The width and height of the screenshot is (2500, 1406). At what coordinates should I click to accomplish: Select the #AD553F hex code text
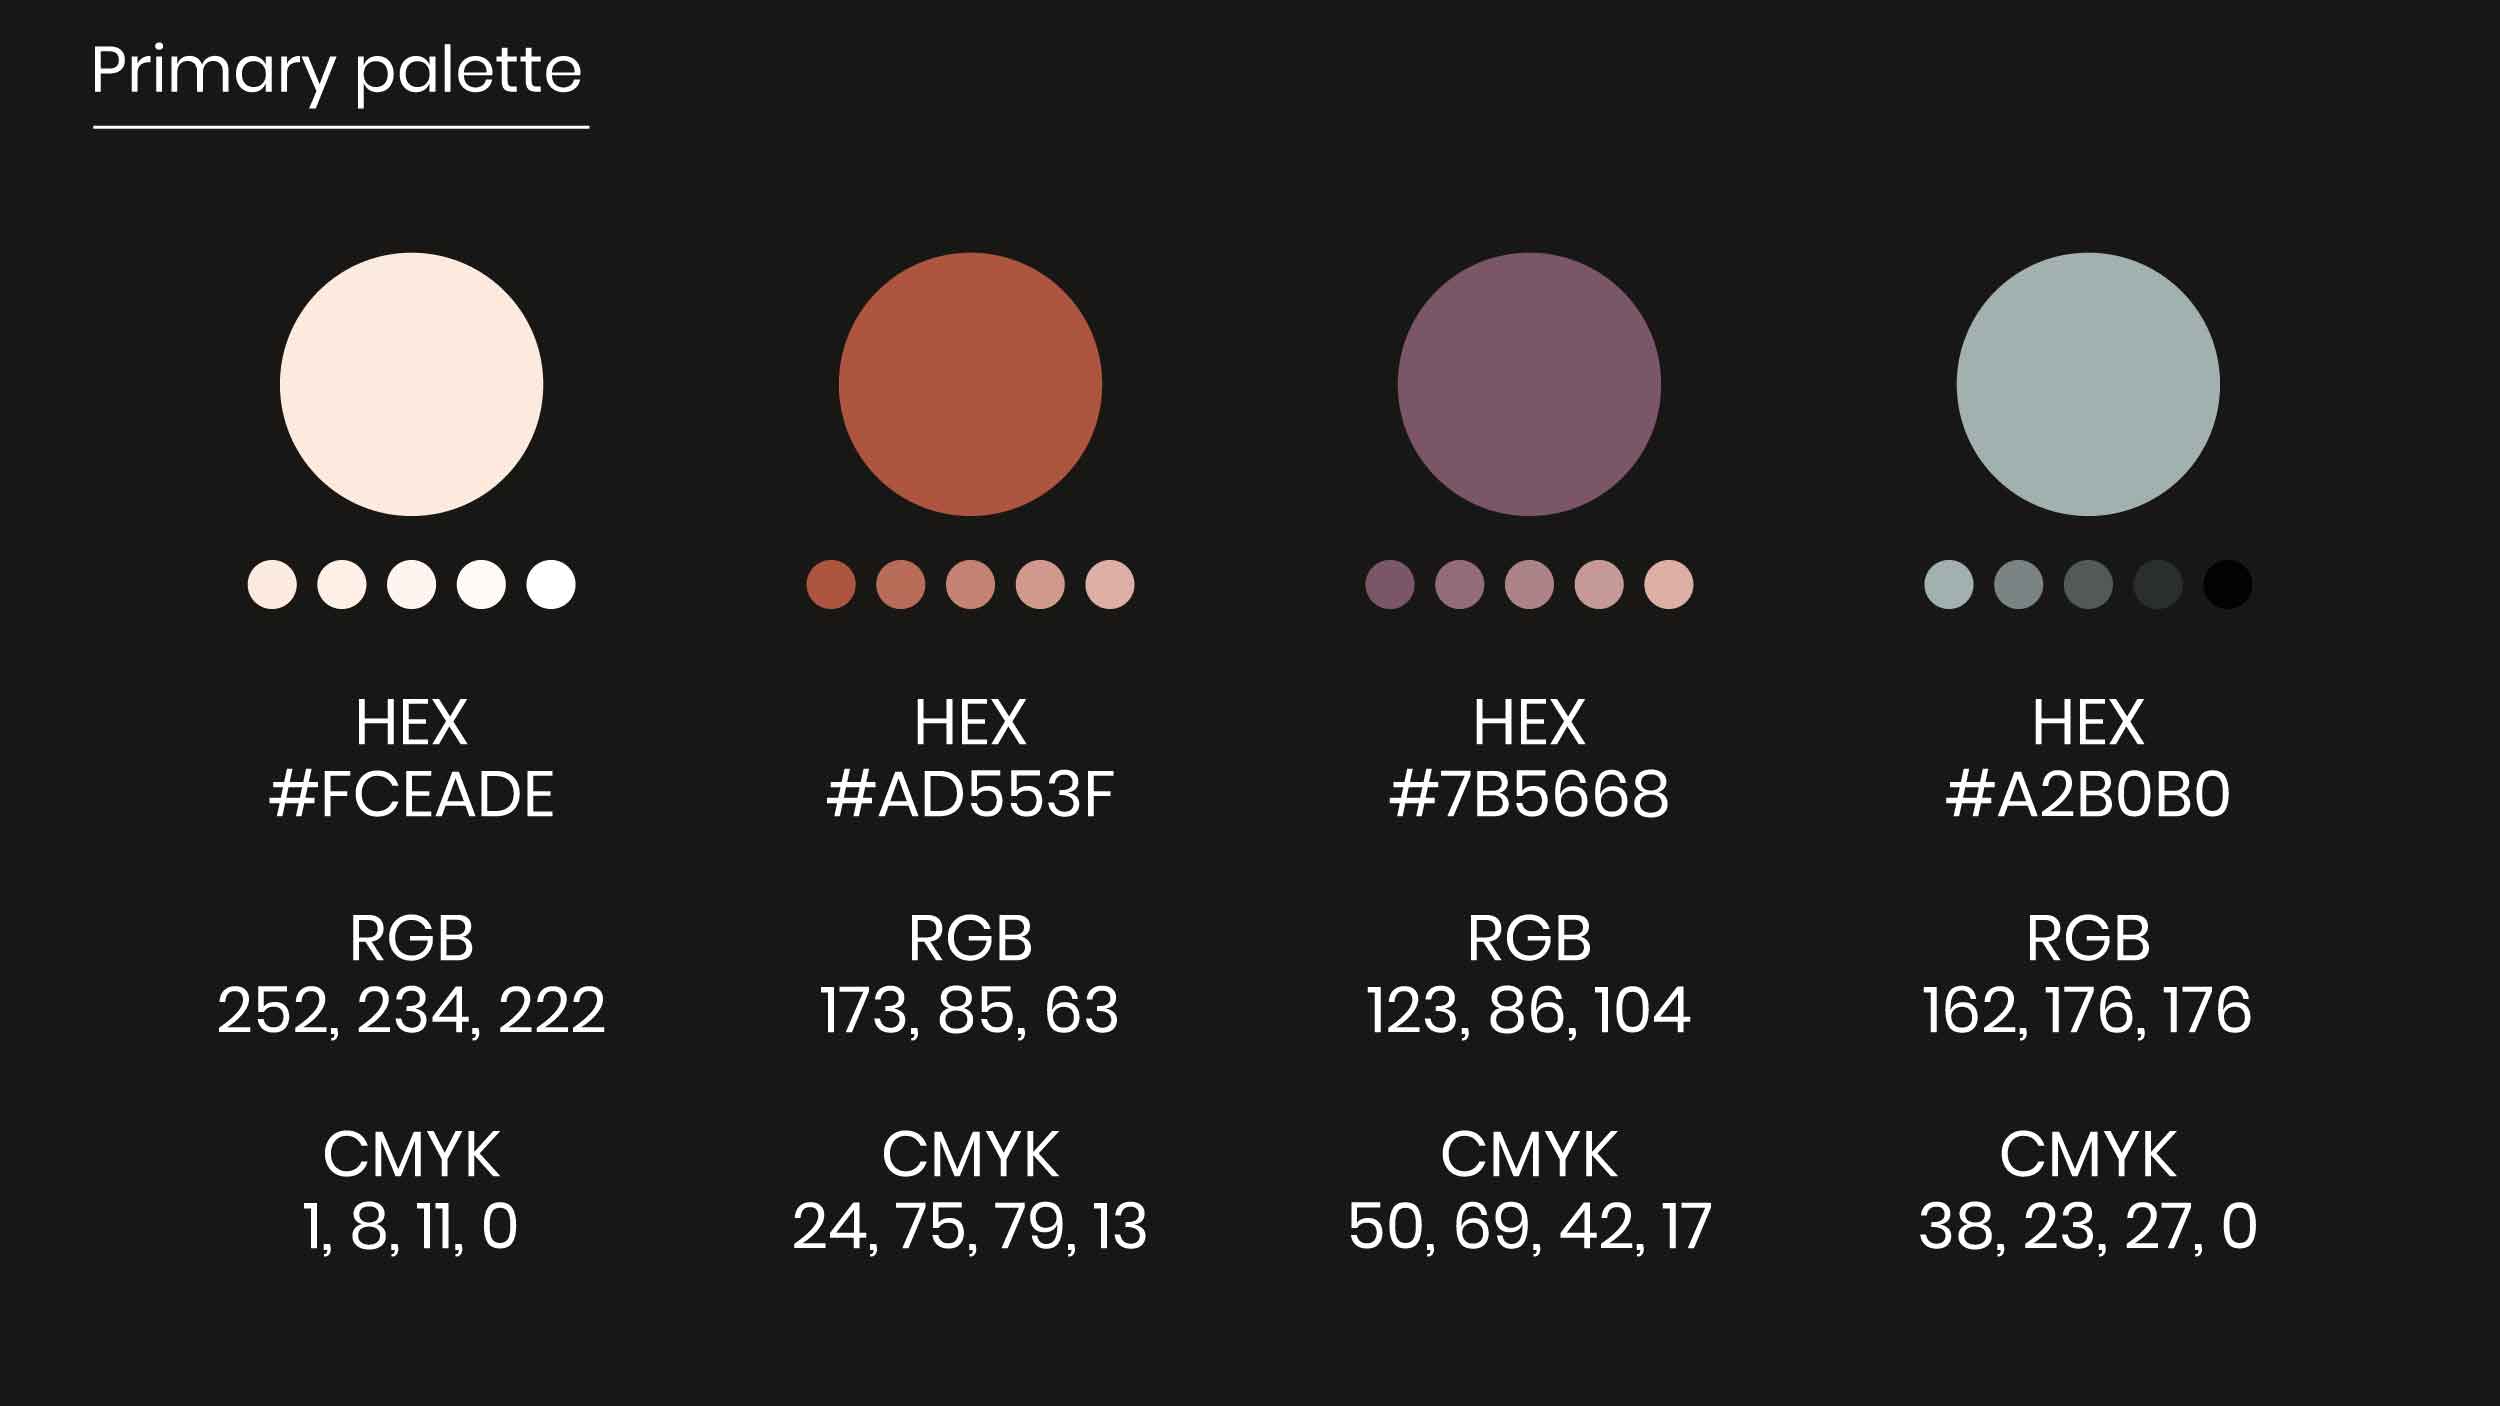[970, 795]
